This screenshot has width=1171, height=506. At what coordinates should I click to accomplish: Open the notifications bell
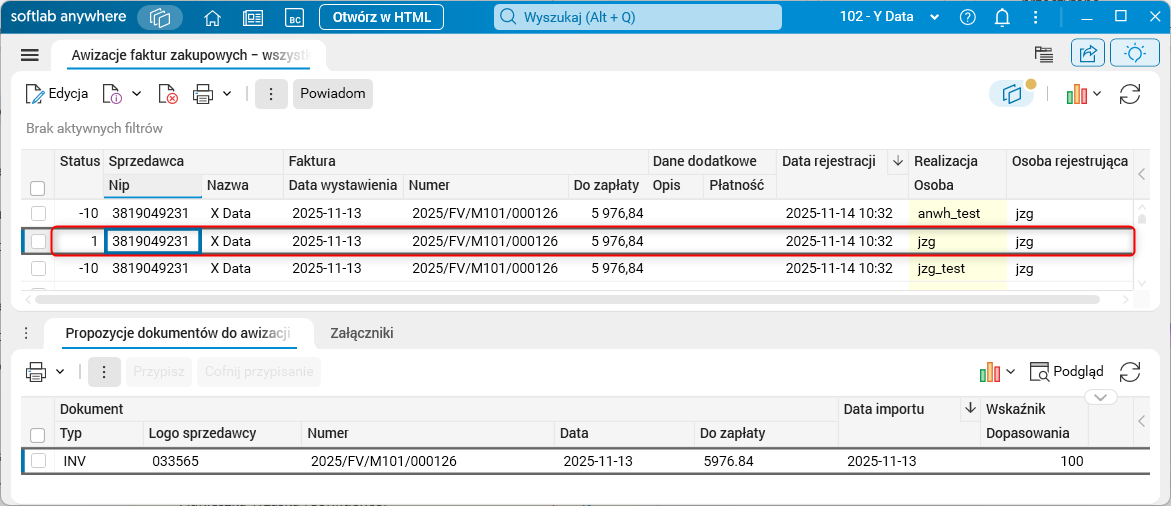[1002, 17]
